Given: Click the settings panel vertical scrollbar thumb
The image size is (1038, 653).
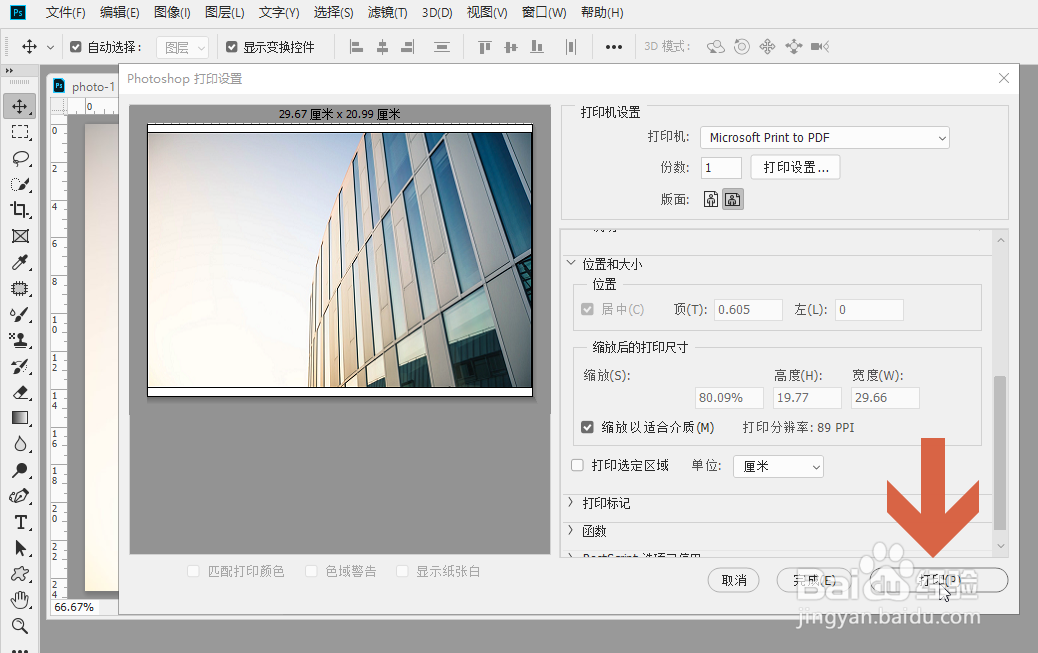Looking at the screenshot, I should click(1000, 453).
